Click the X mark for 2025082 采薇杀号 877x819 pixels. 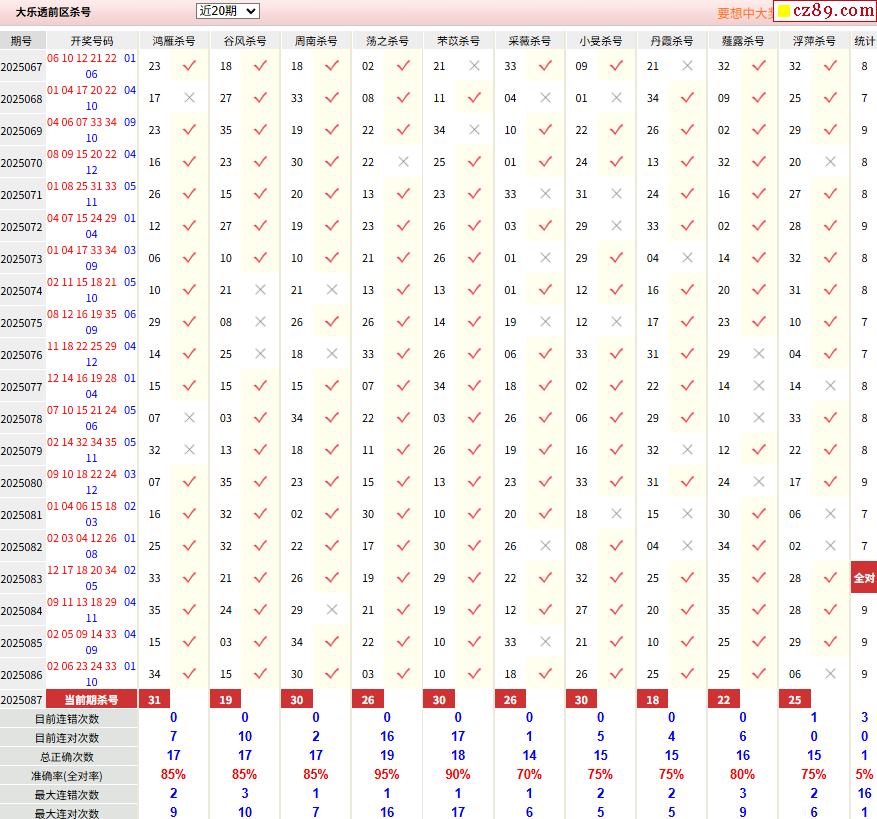(545, 545)
